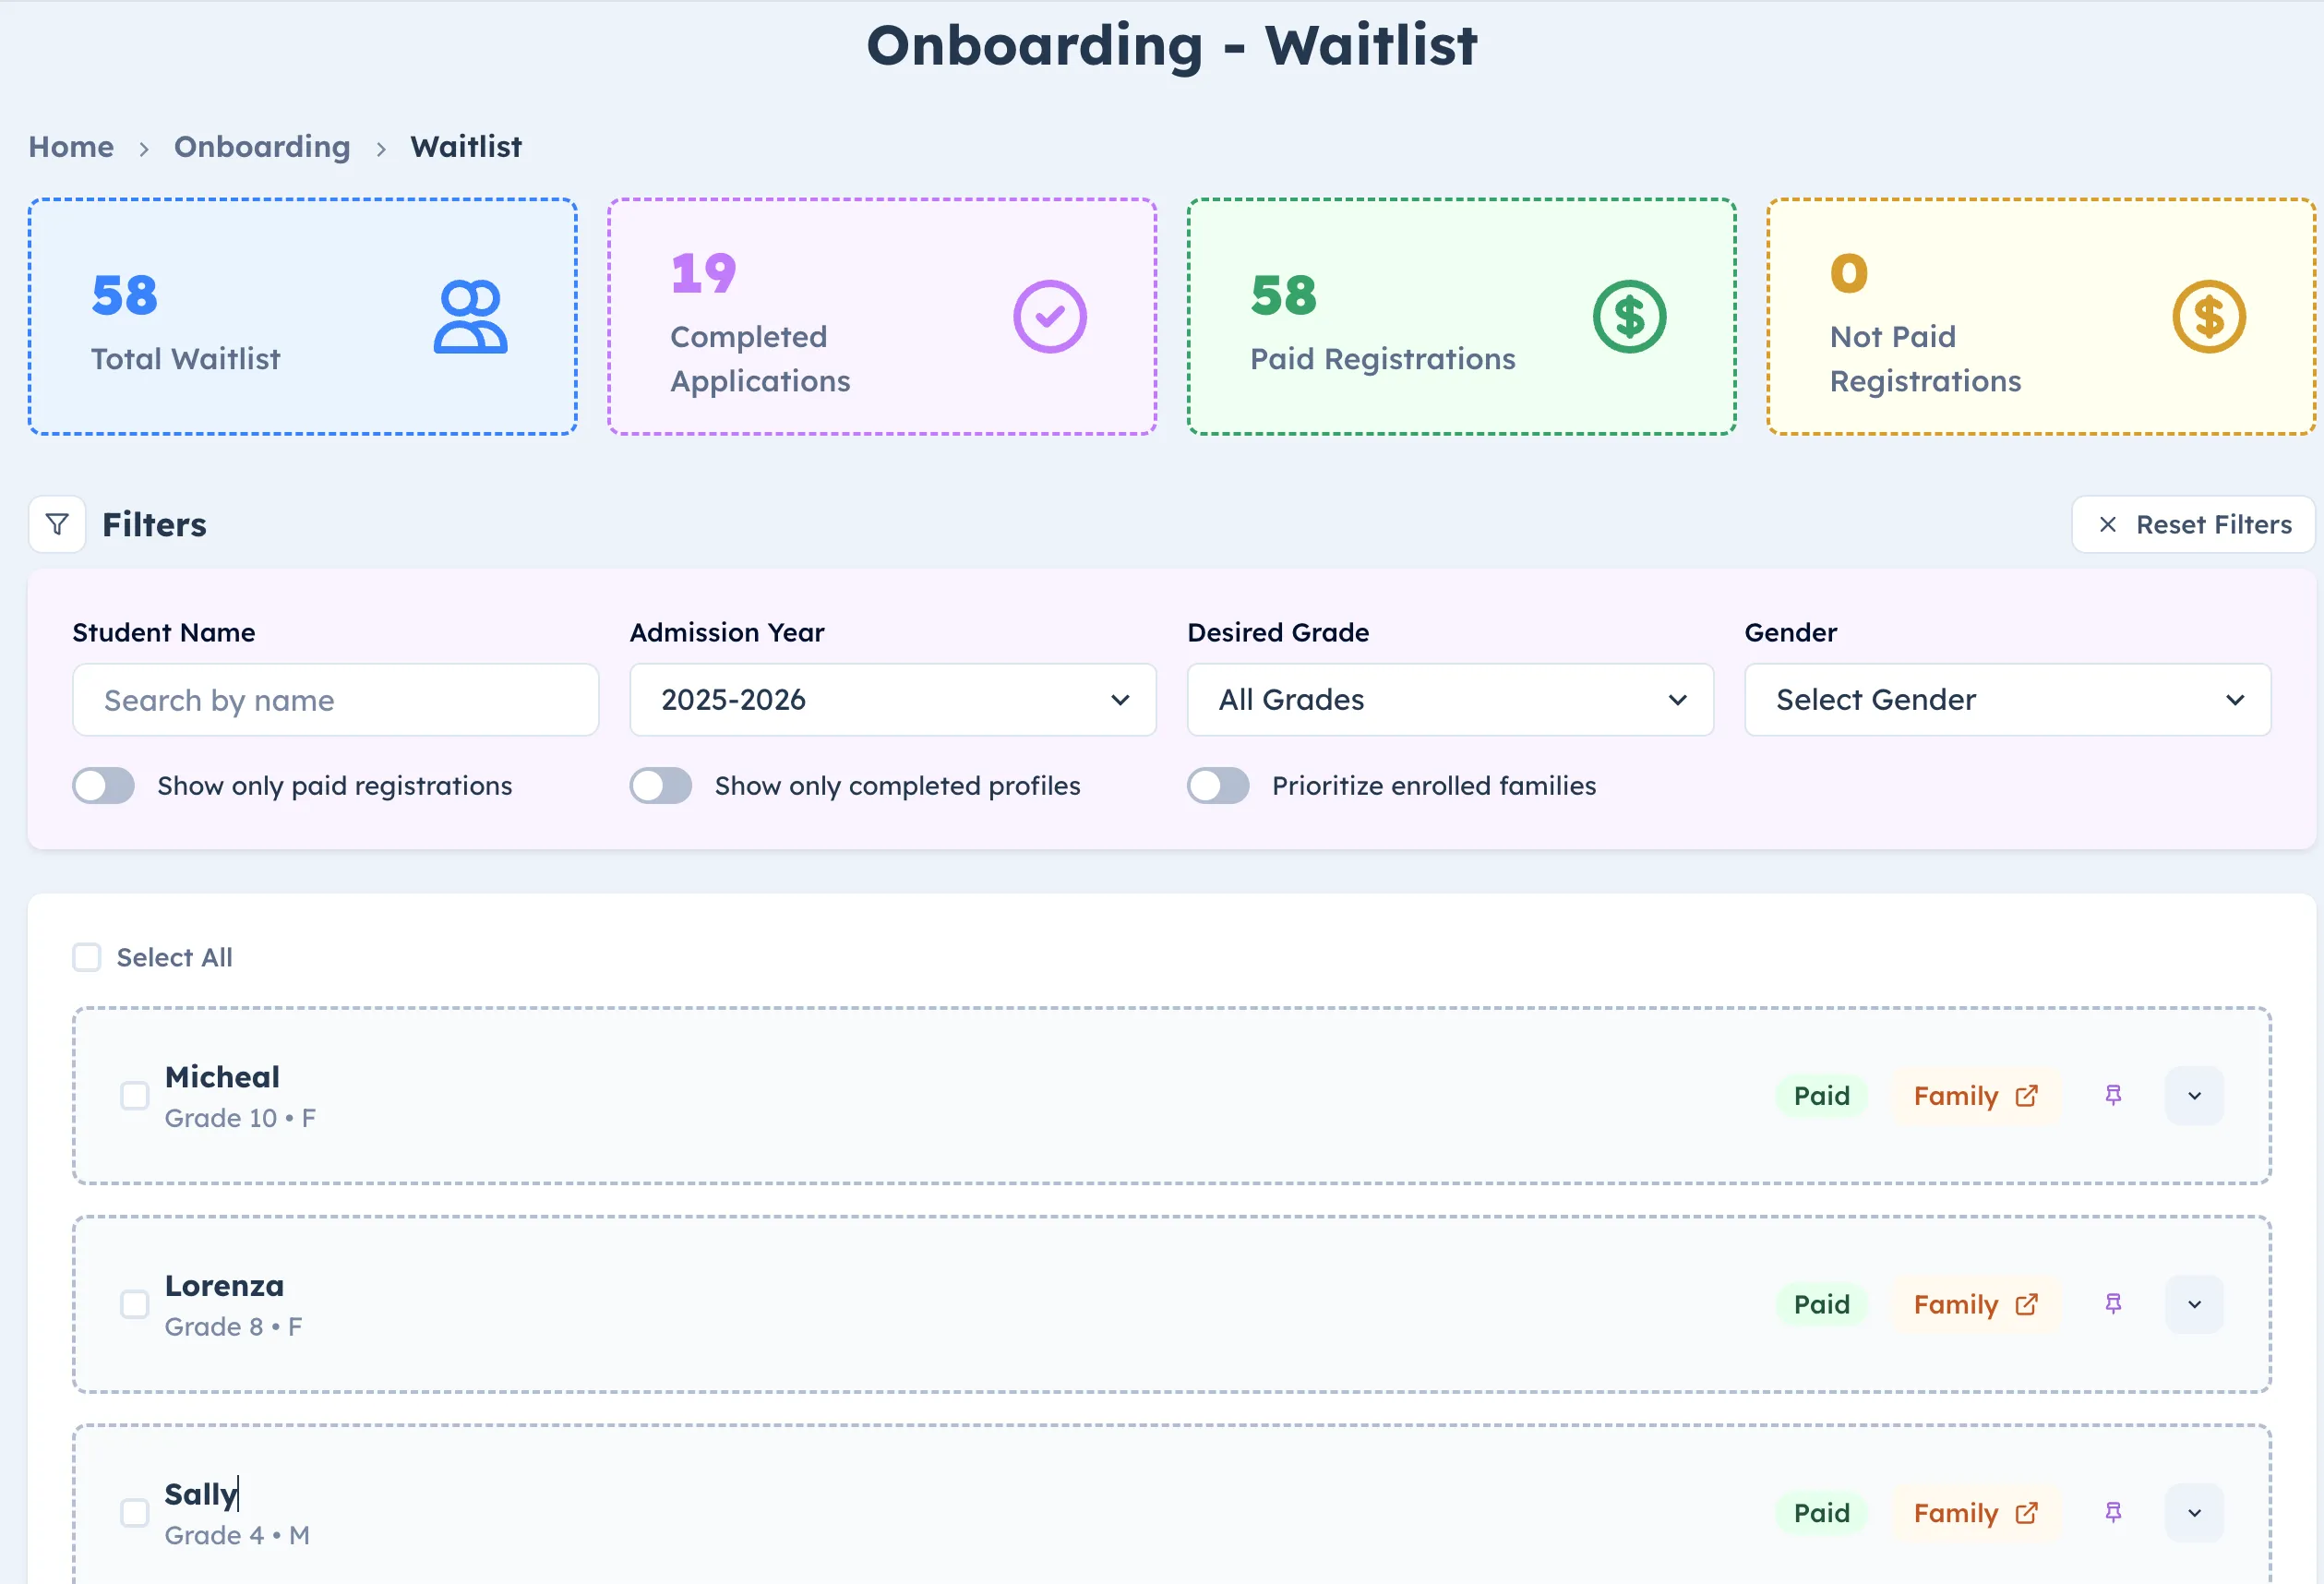This screenshot has height=1584, width=2324.
Task: Open the Desired Grade dropdown
Action: click(1449, 700)
